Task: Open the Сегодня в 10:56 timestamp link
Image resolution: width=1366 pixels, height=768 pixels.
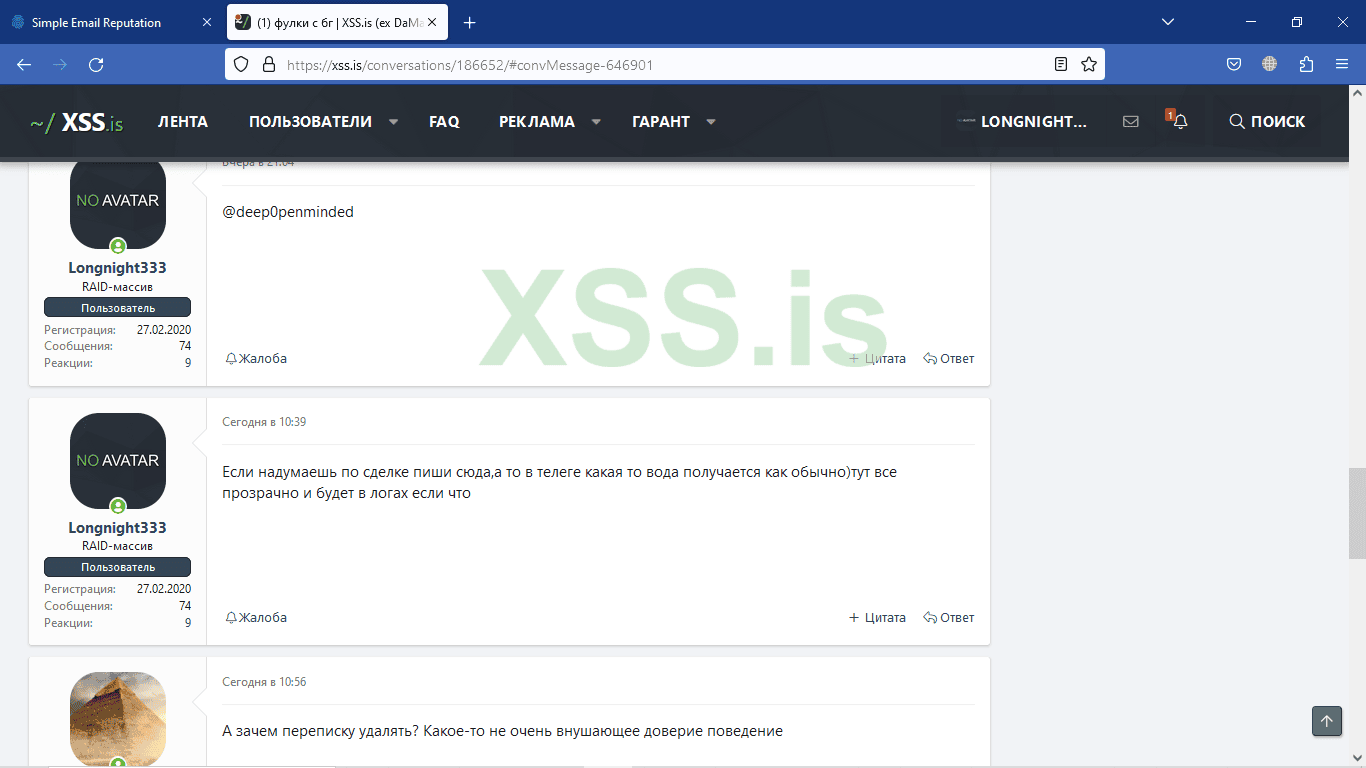Action: [x=264, y=682]
